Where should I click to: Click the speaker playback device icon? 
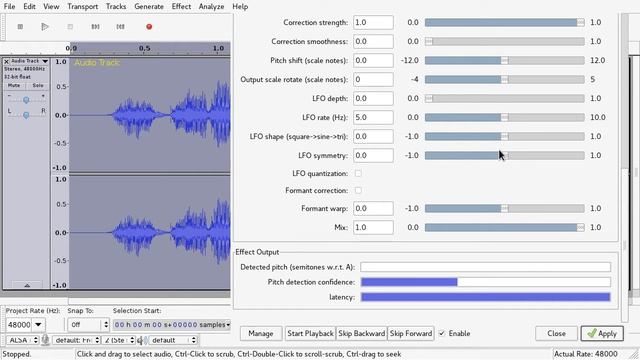143,340
